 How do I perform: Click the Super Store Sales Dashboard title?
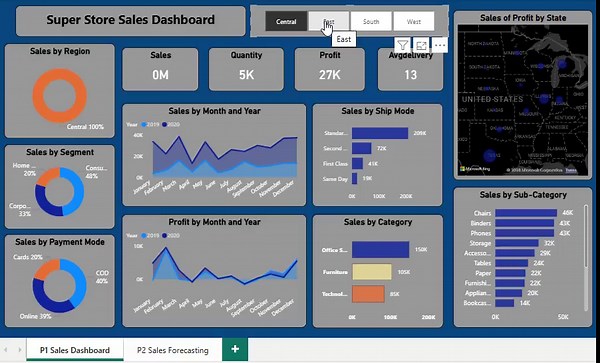pyautogui.click(x=130, y=20)
